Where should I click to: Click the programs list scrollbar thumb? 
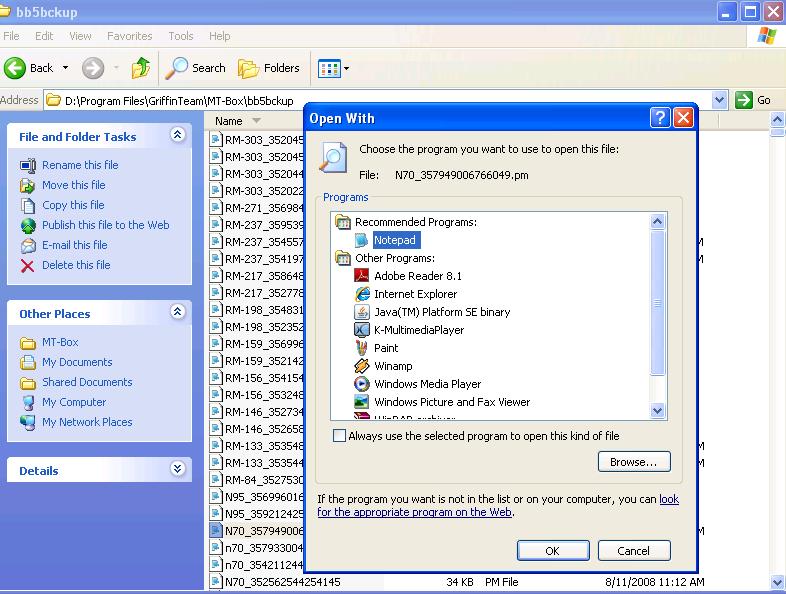(657, 302)
